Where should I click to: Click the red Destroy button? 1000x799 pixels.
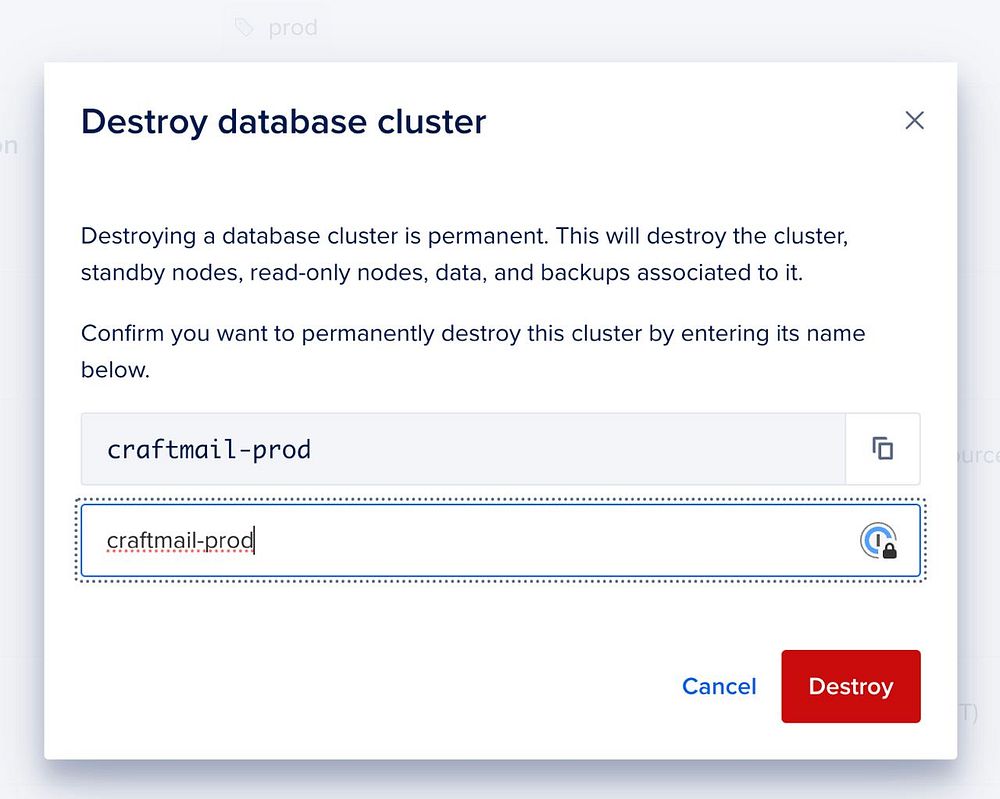coord(851,686)
